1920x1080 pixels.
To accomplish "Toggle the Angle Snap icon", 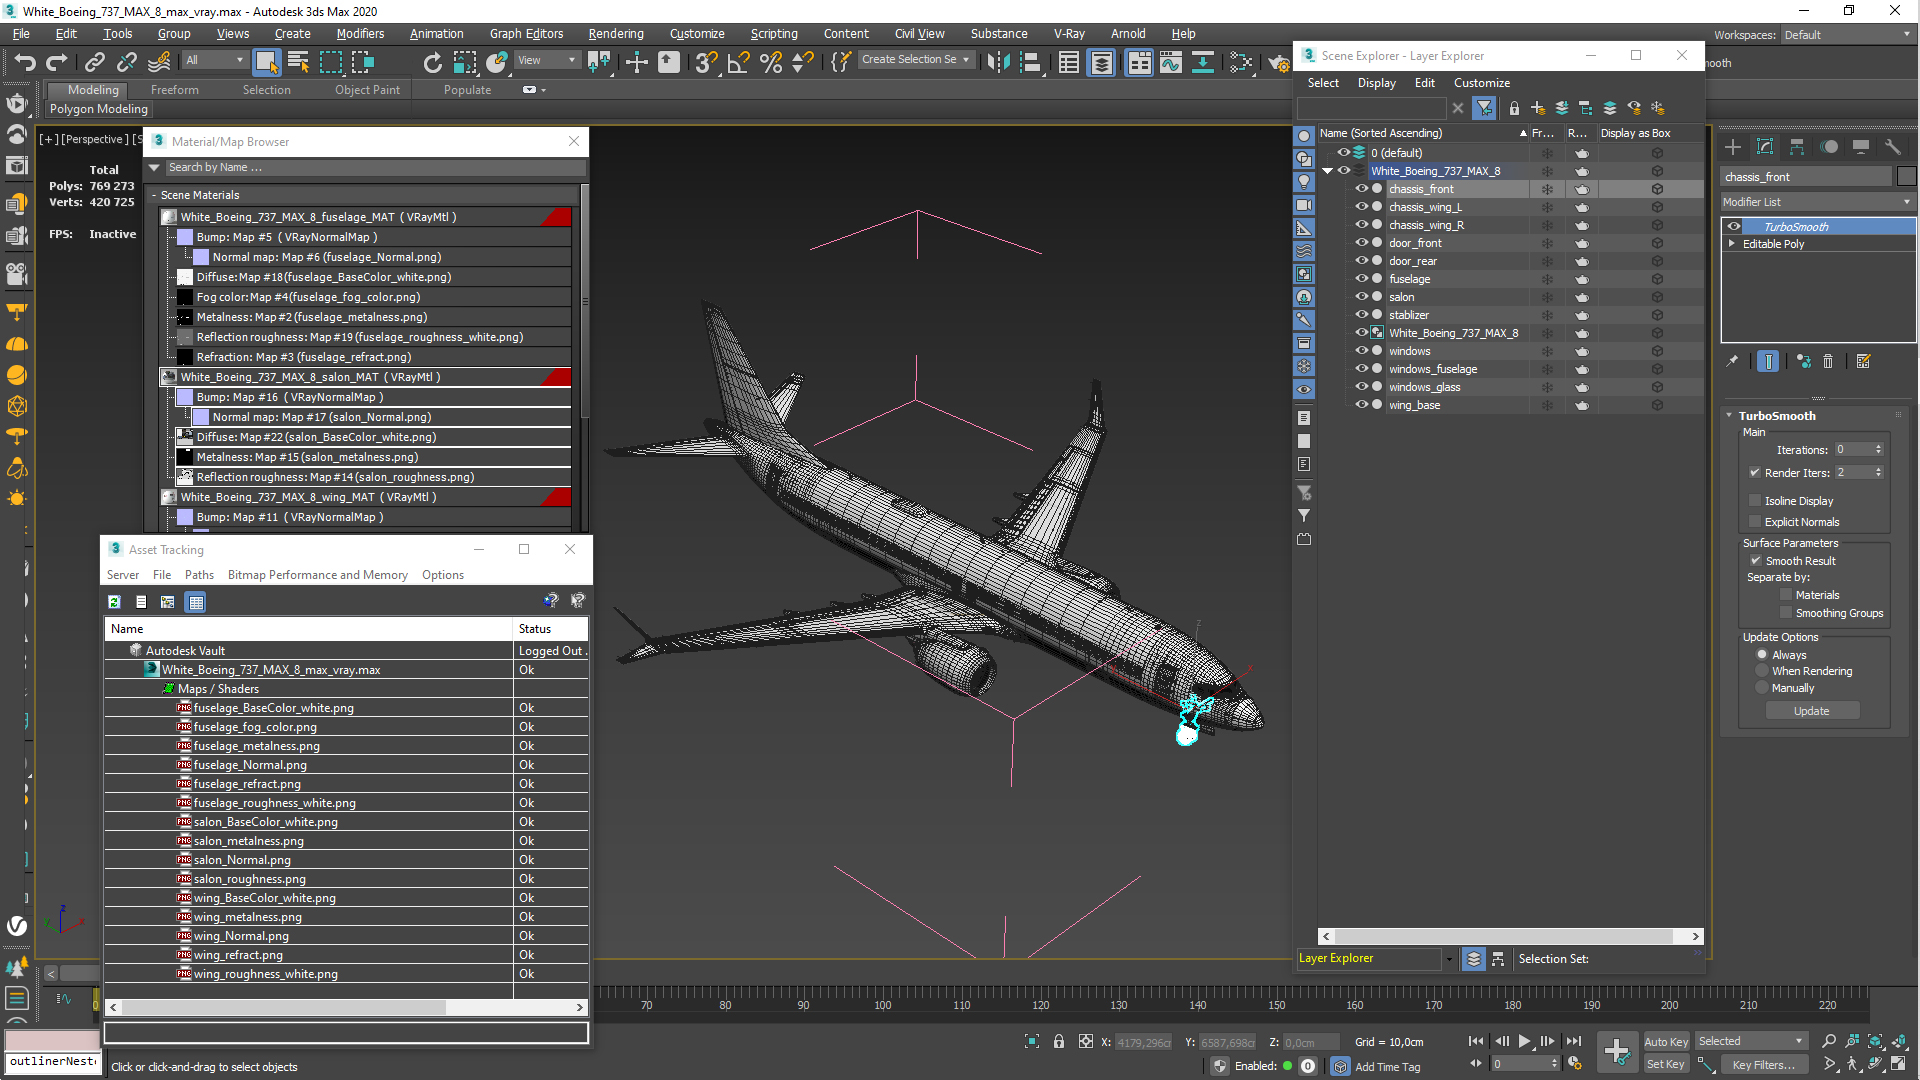I will tap(738, 62).
